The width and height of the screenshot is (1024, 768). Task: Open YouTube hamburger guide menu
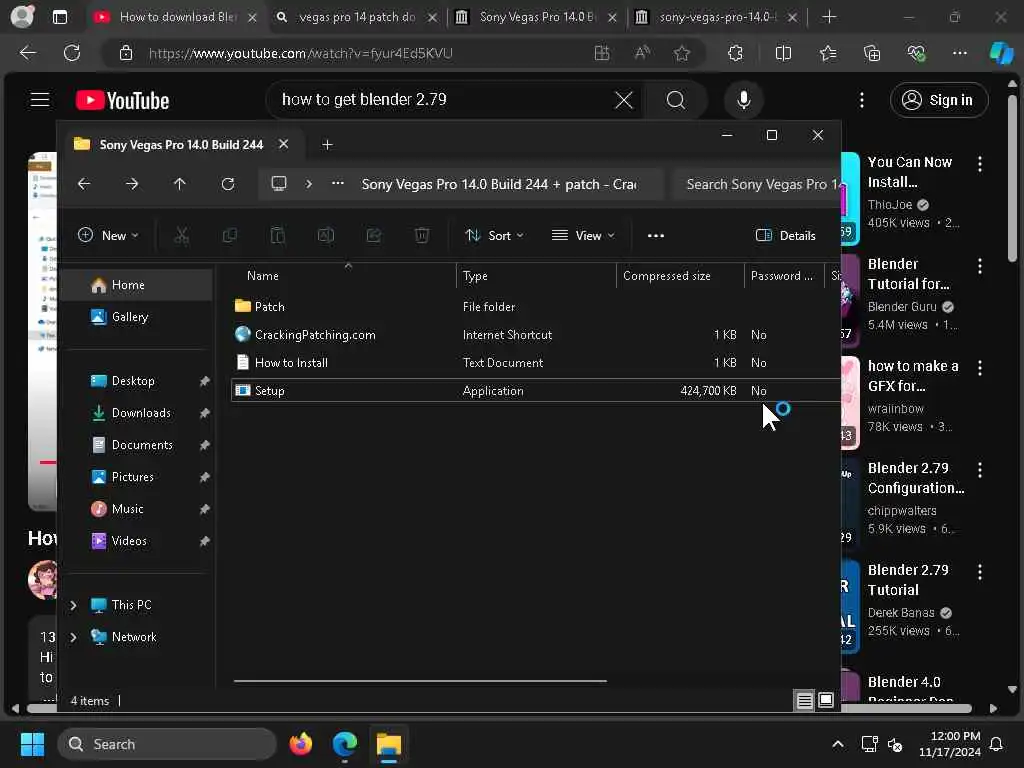[40, 100]
